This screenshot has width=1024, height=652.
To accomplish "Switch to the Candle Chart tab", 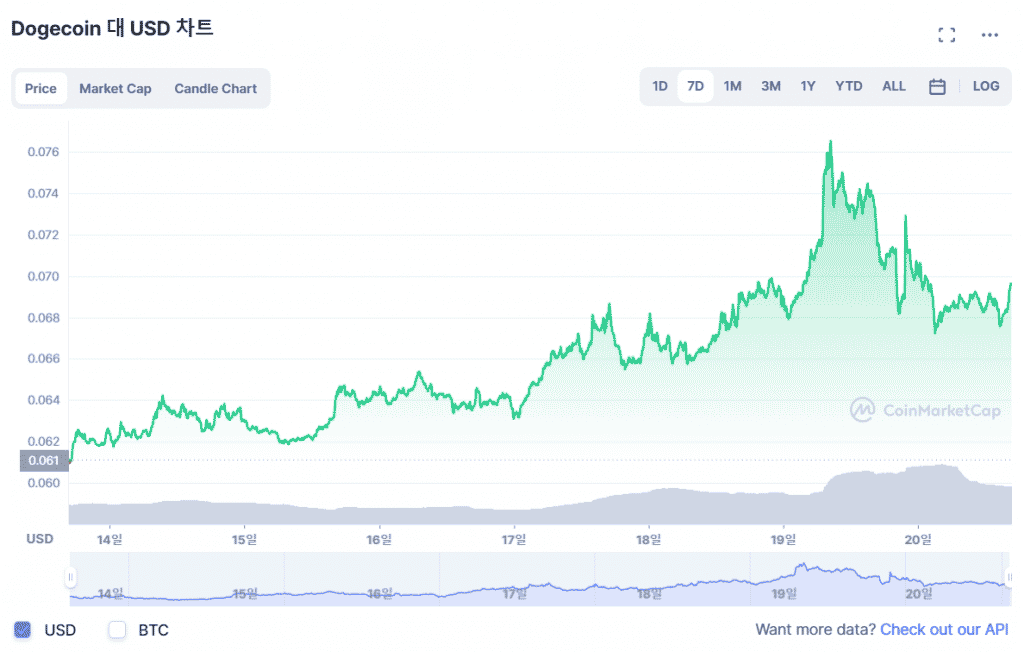I will click(x=216, y=88).
